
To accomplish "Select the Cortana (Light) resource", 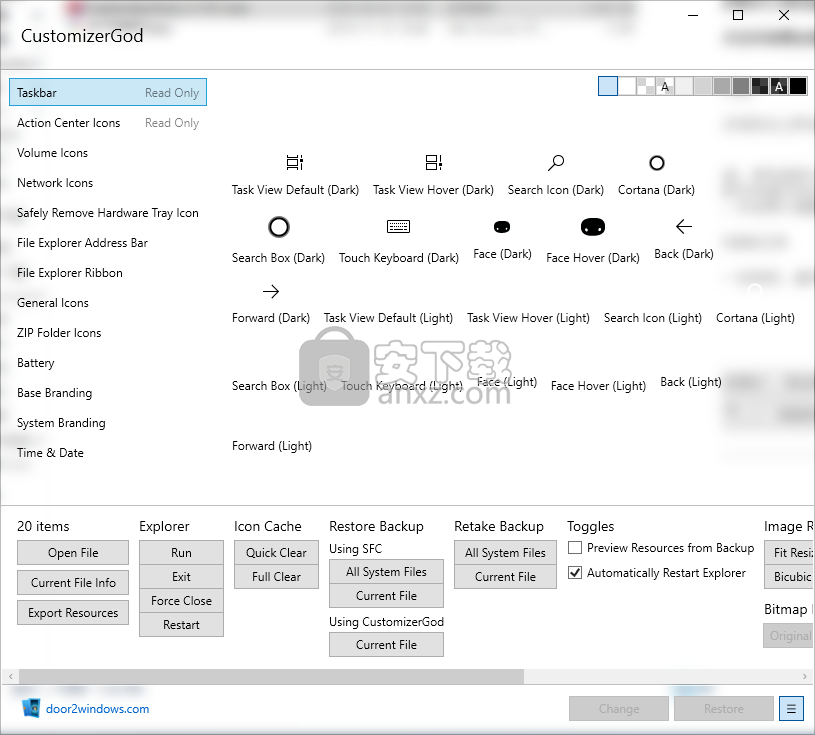I will [x=755, y=318].
